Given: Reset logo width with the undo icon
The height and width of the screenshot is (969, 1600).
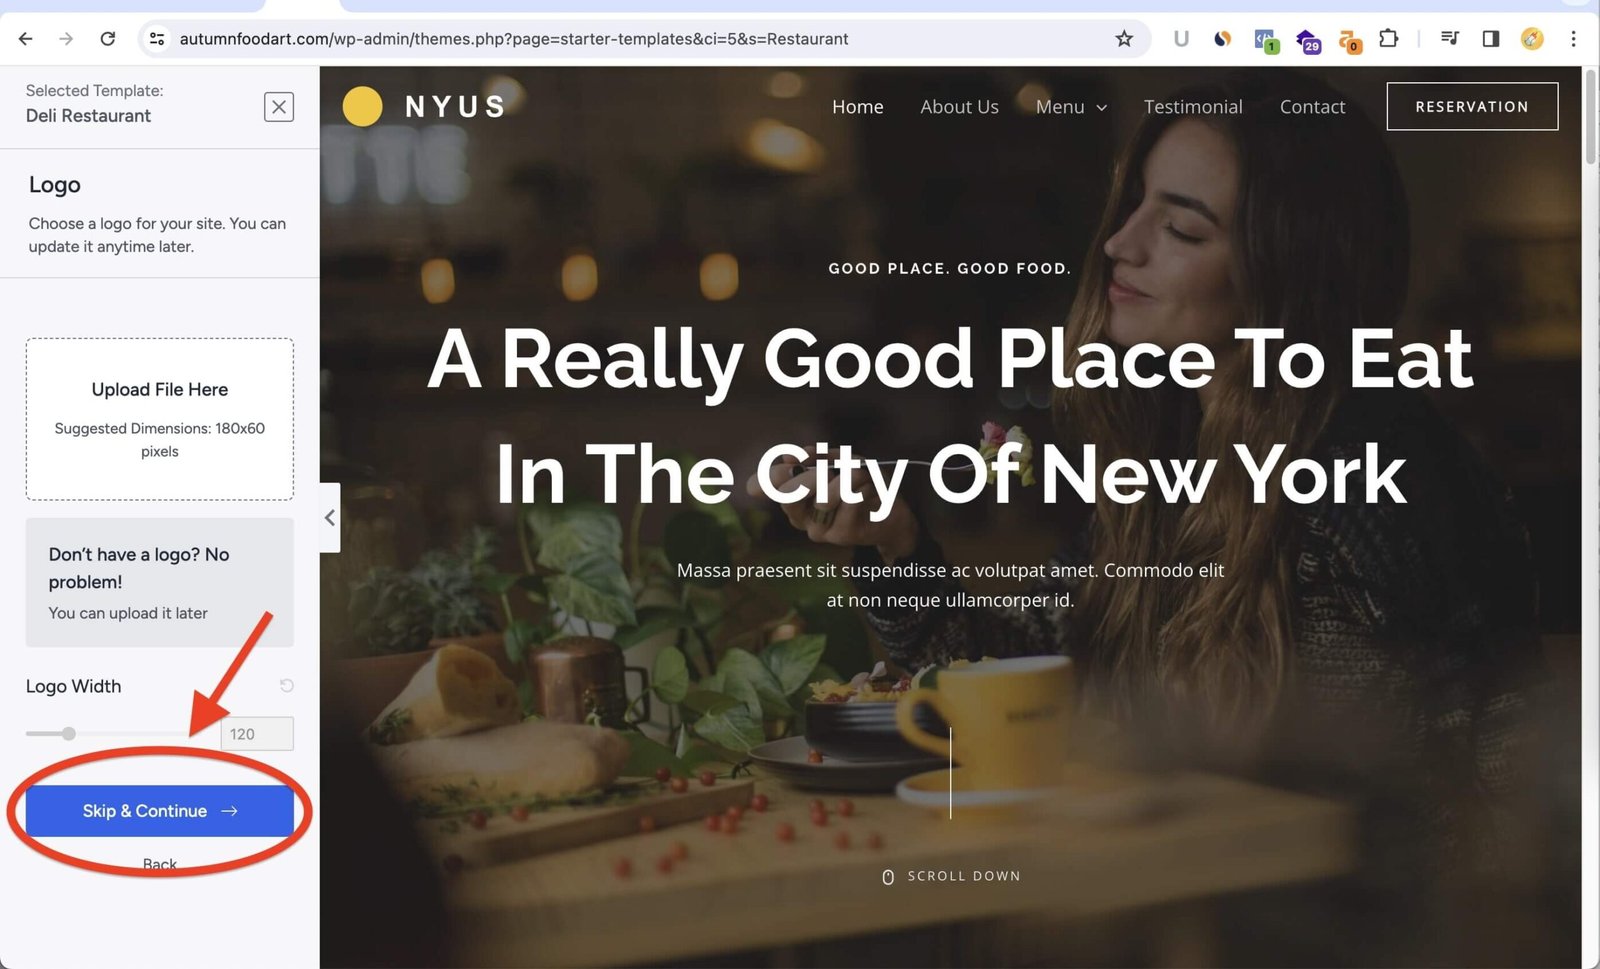Looking at the screenshot, I should [287, 686].
